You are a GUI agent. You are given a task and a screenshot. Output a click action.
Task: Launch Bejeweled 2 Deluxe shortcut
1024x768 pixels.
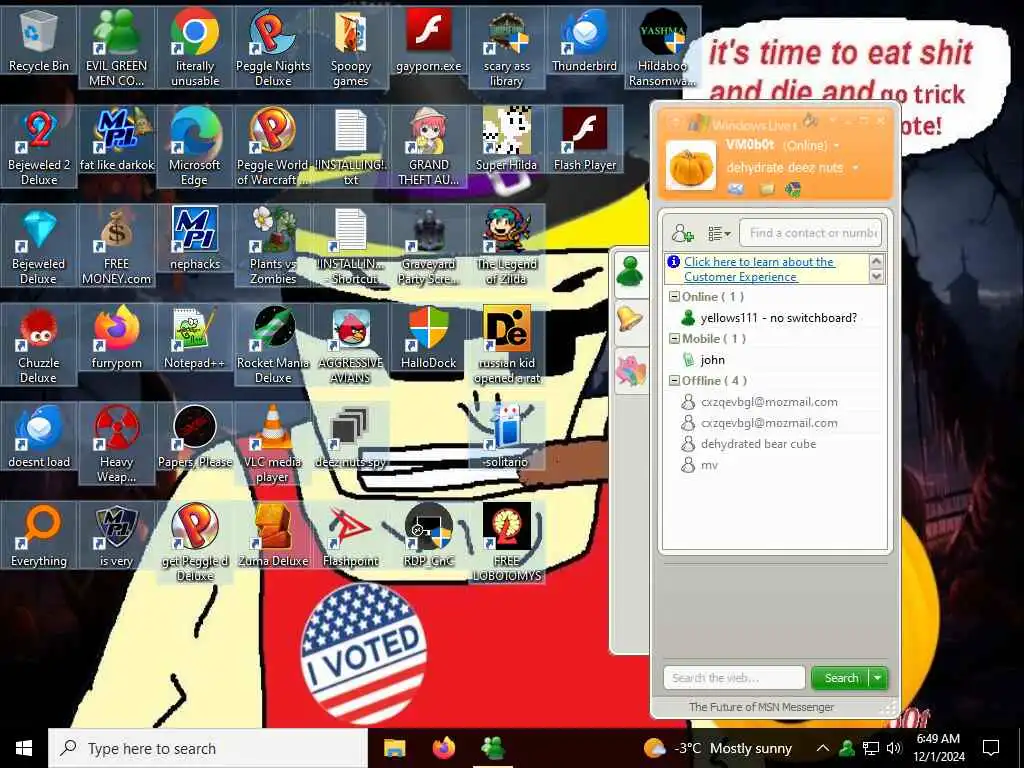[x=39, y=147]
